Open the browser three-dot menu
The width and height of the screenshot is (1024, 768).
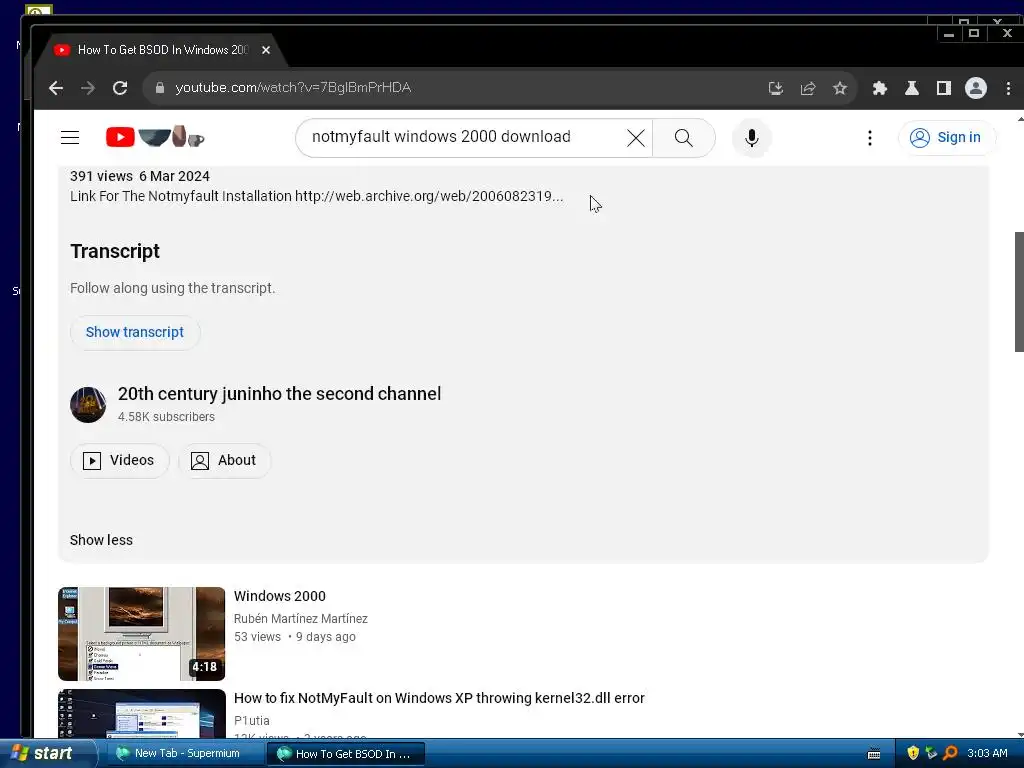(1008, 88)
